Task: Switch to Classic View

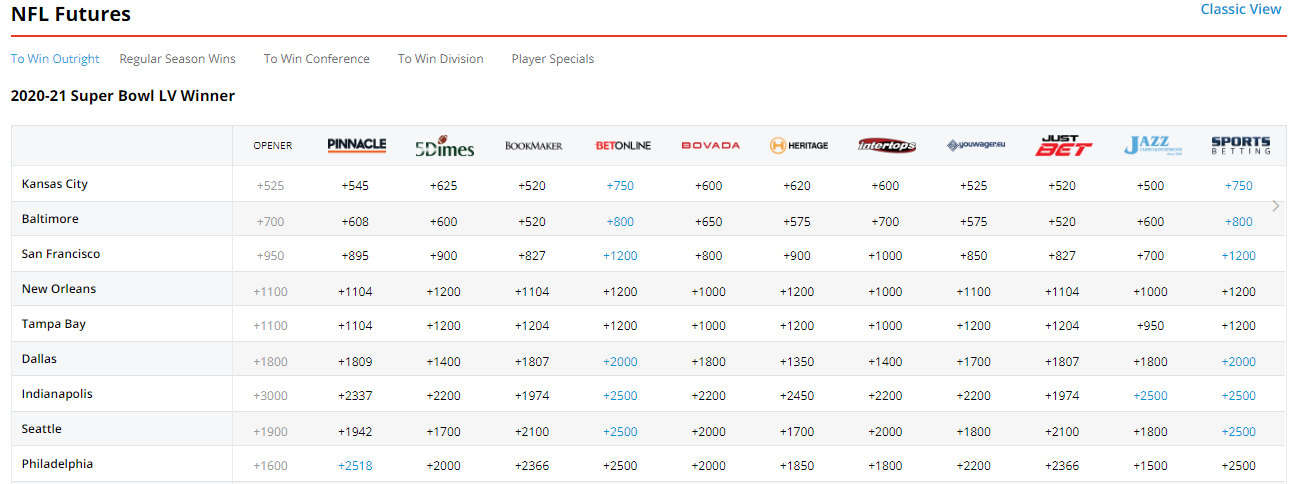Action: coord(1240,9)
